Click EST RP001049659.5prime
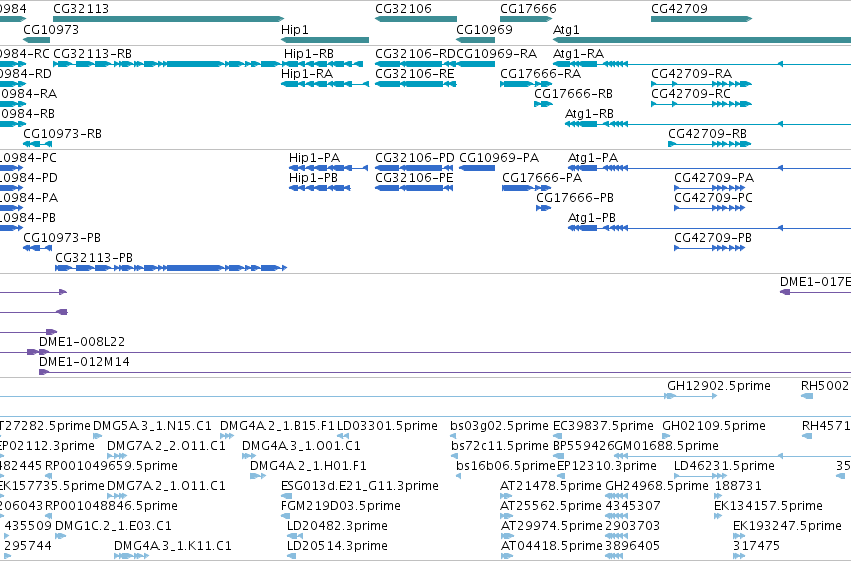This screenshot has width=851, height=561. click(x=111, y=466)
